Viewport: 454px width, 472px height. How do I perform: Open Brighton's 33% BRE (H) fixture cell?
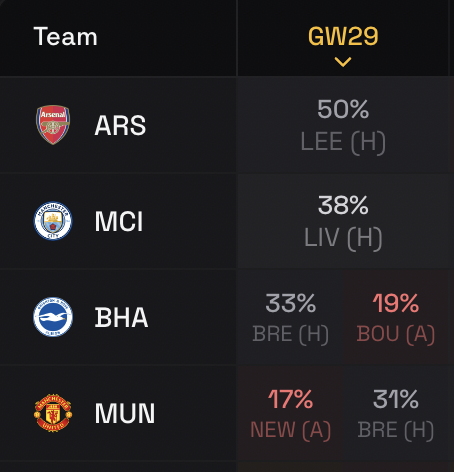click(x=291, y=317)
